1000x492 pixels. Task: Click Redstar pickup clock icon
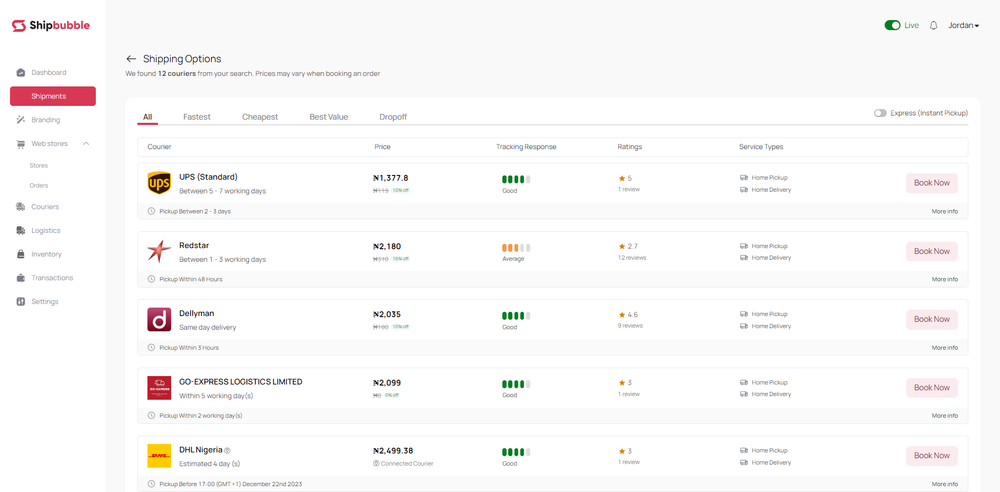pos(151,280)
